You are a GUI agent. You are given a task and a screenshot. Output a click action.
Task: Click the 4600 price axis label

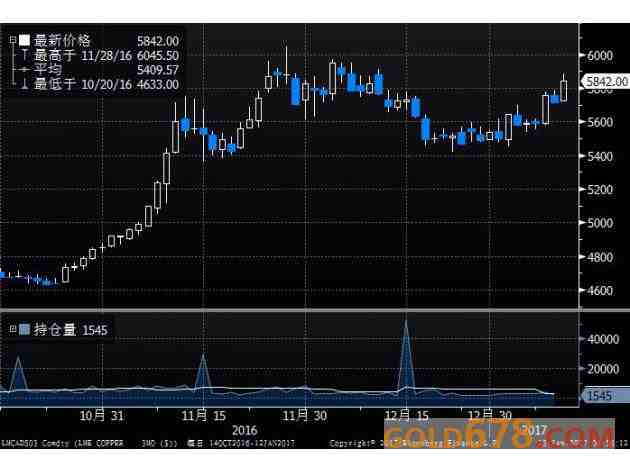tap(600, 290)
